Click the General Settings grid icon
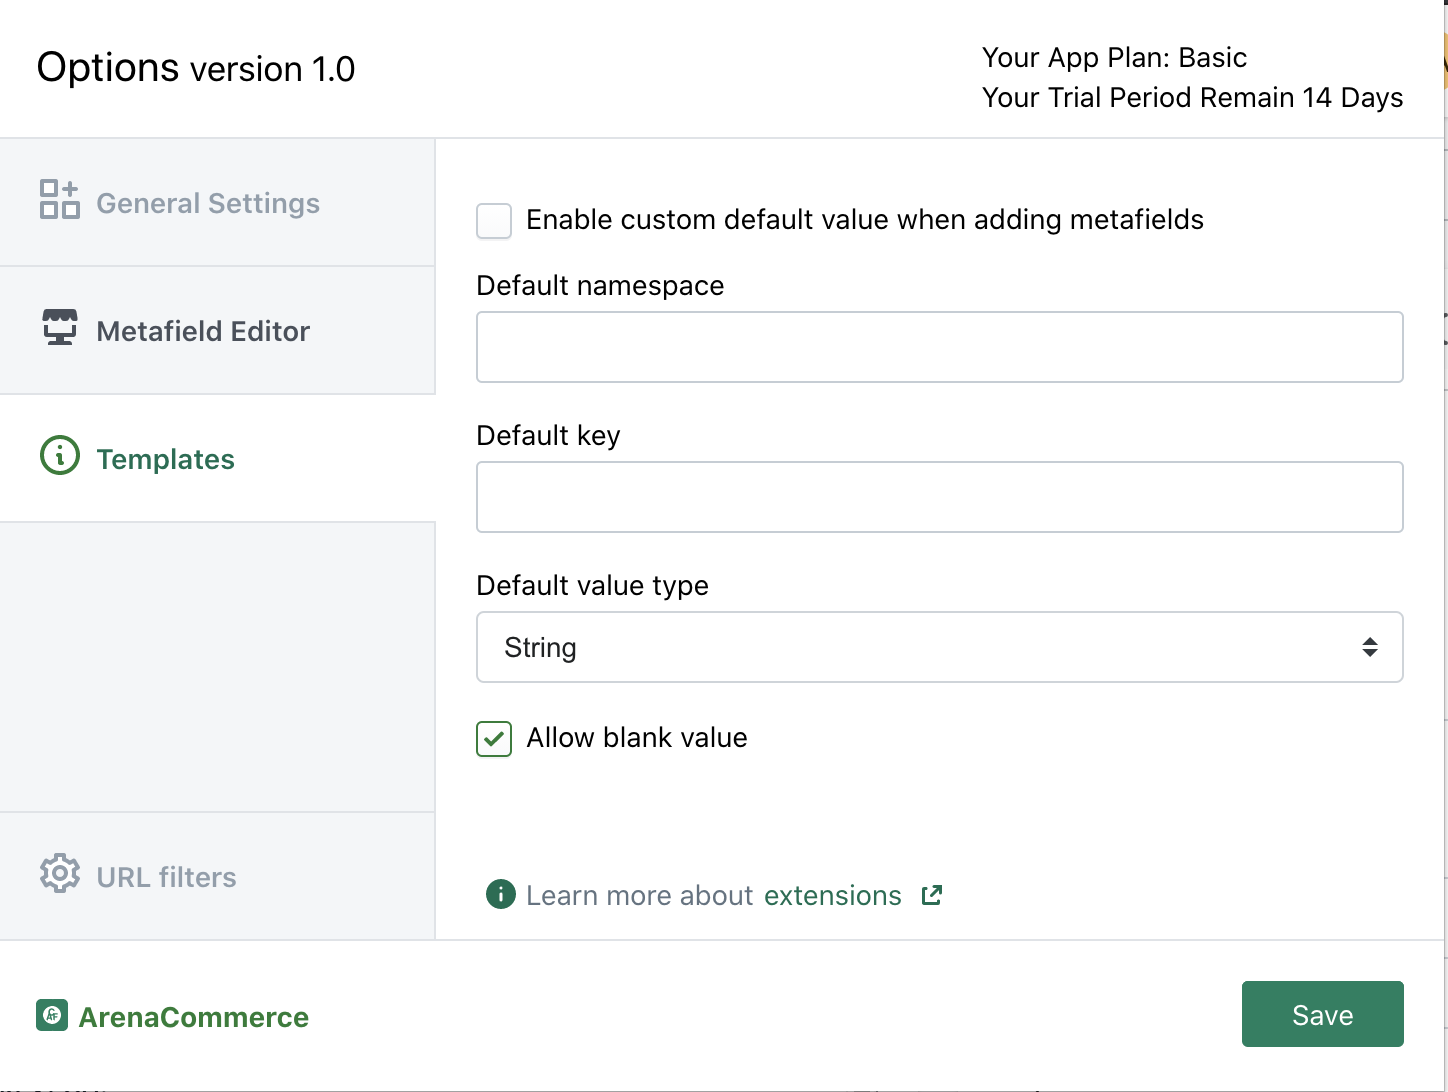 59,199
